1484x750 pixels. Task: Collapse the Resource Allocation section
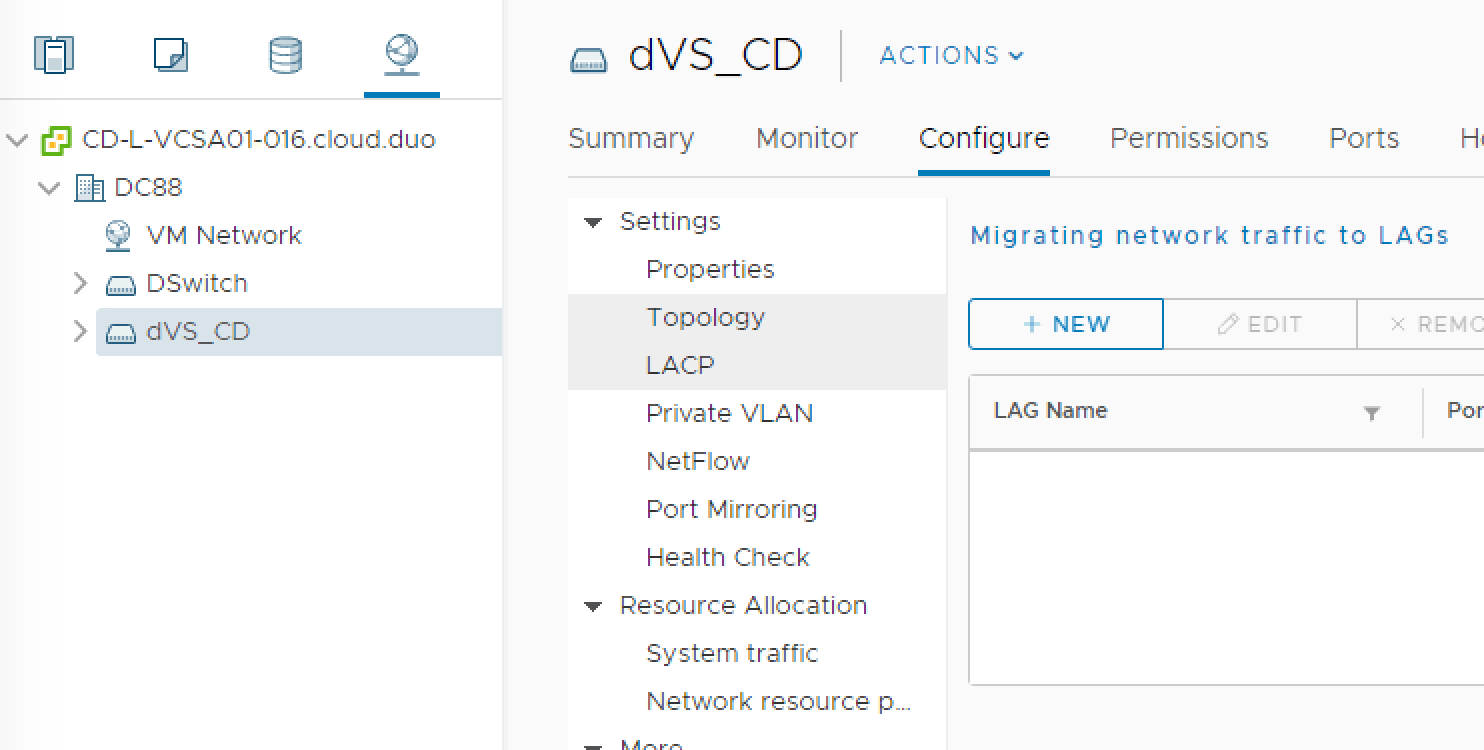click(x=594, y=605)
